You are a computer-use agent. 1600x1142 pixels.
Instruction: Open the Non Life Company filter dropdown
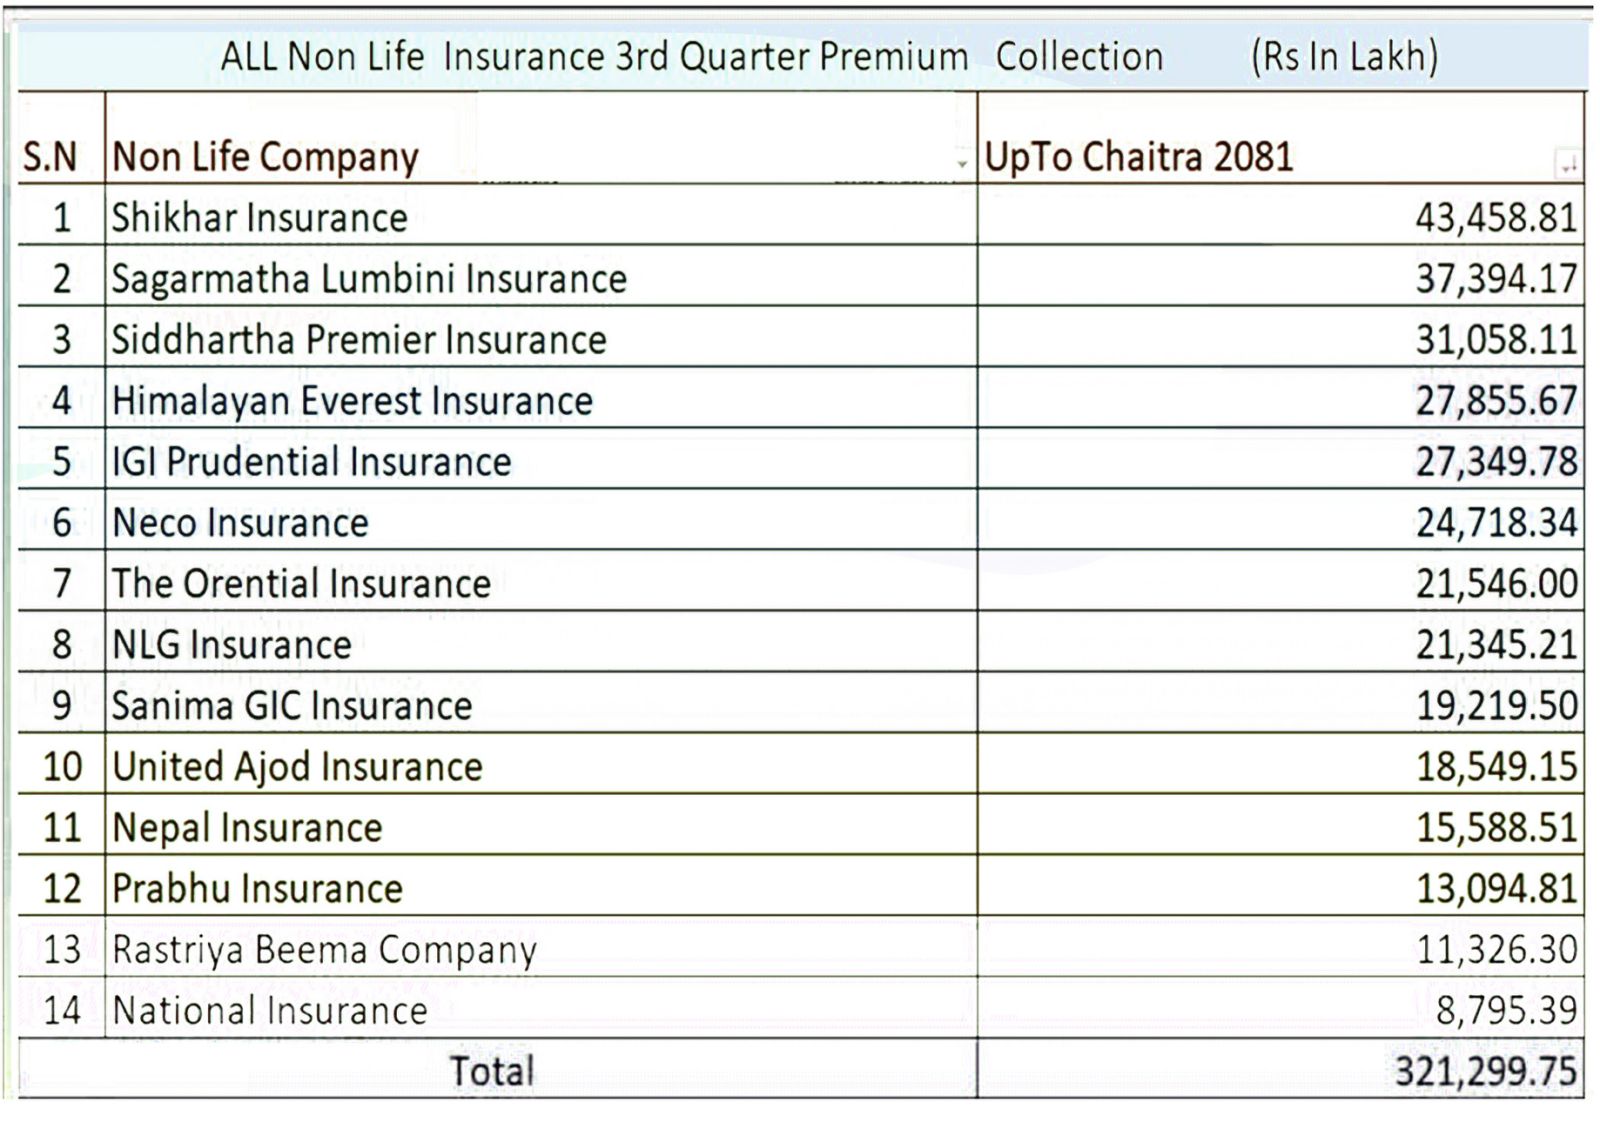tap(962, 163)
